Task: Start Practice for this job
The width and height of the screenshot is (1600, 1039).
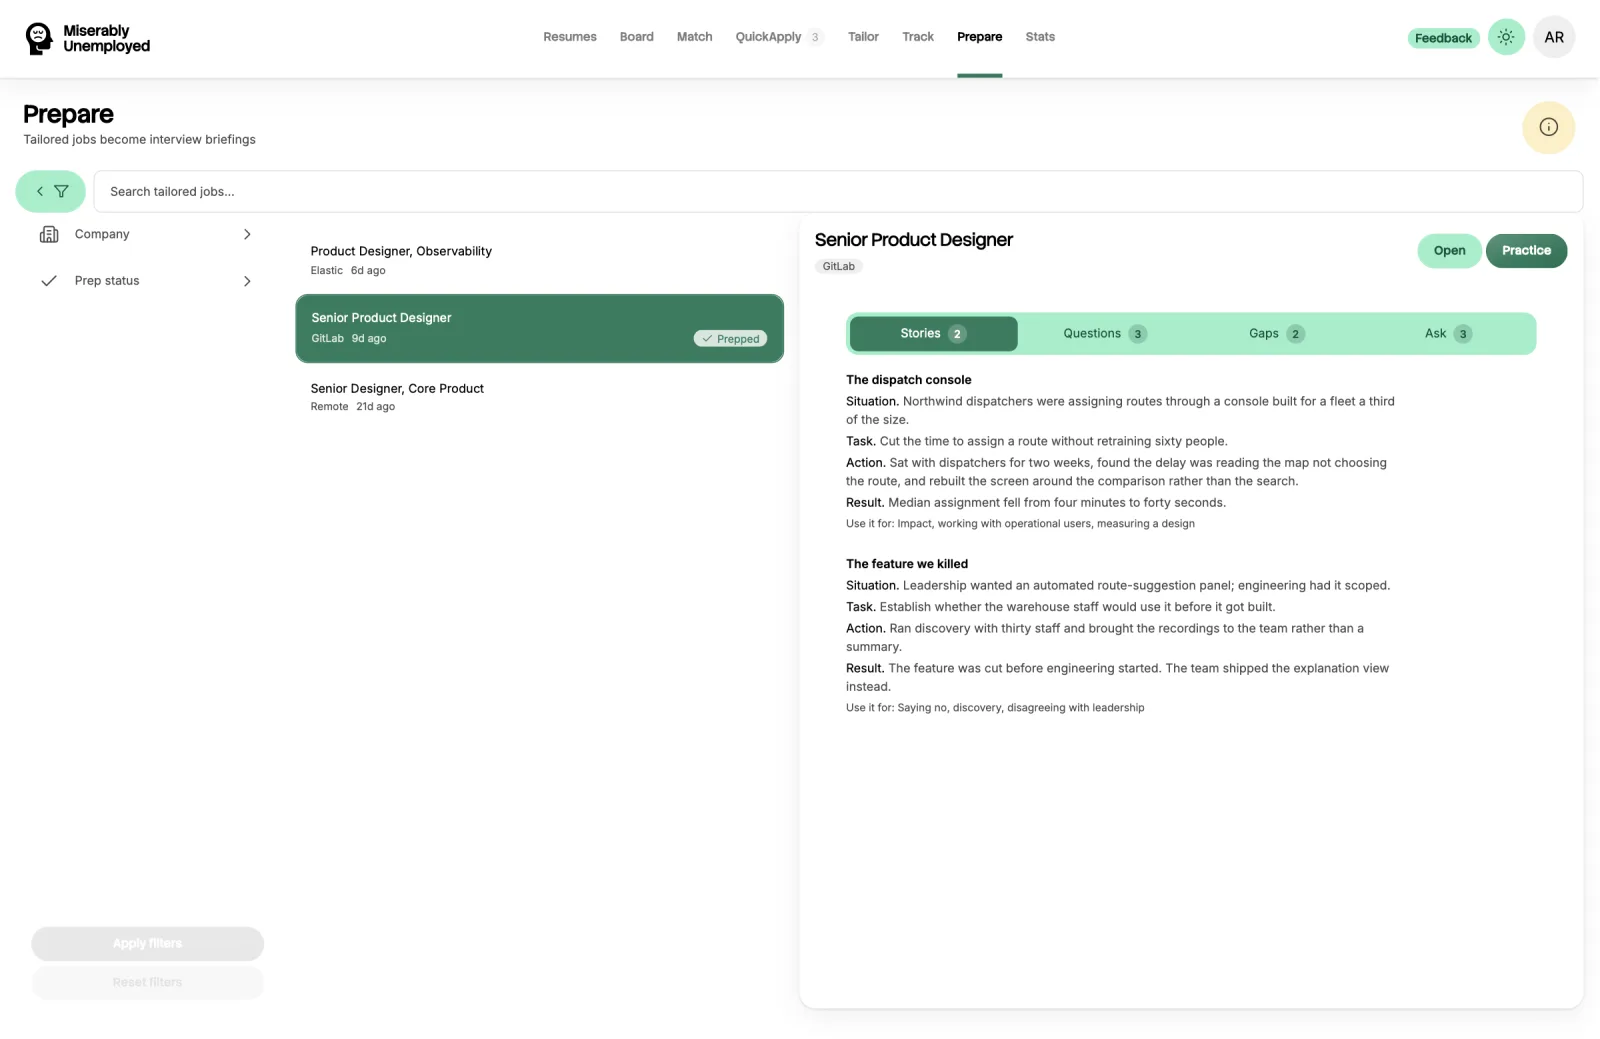Action: coord(1526,251)
